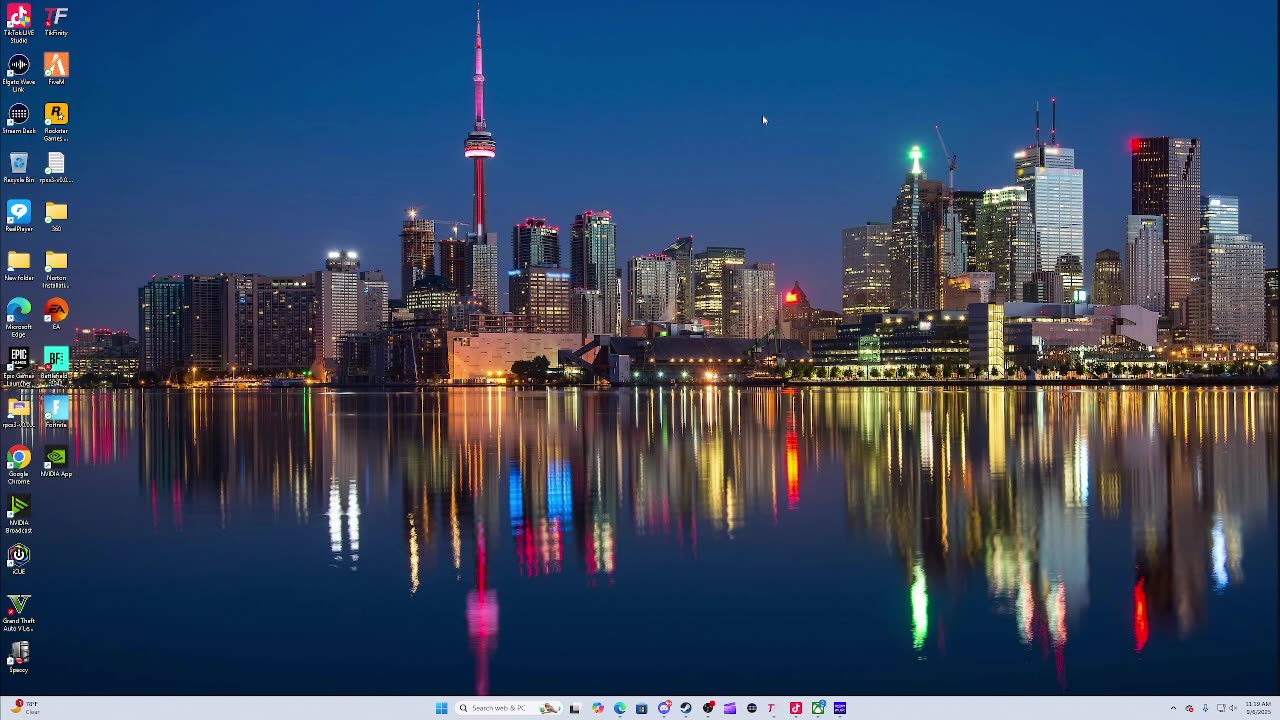The width and height of the screenshot is (1280, 720).
Task: Select the Norton Installation folder
Action: click(56, 269)
